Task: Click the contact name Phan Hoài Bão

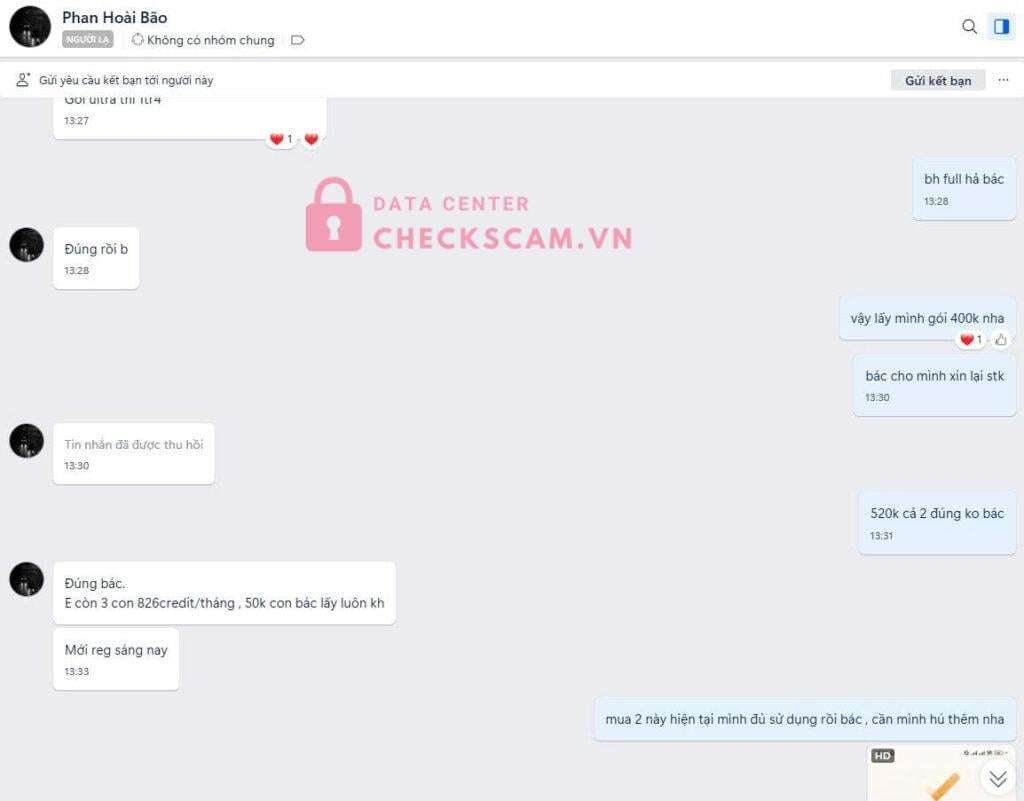Action: 115,18
